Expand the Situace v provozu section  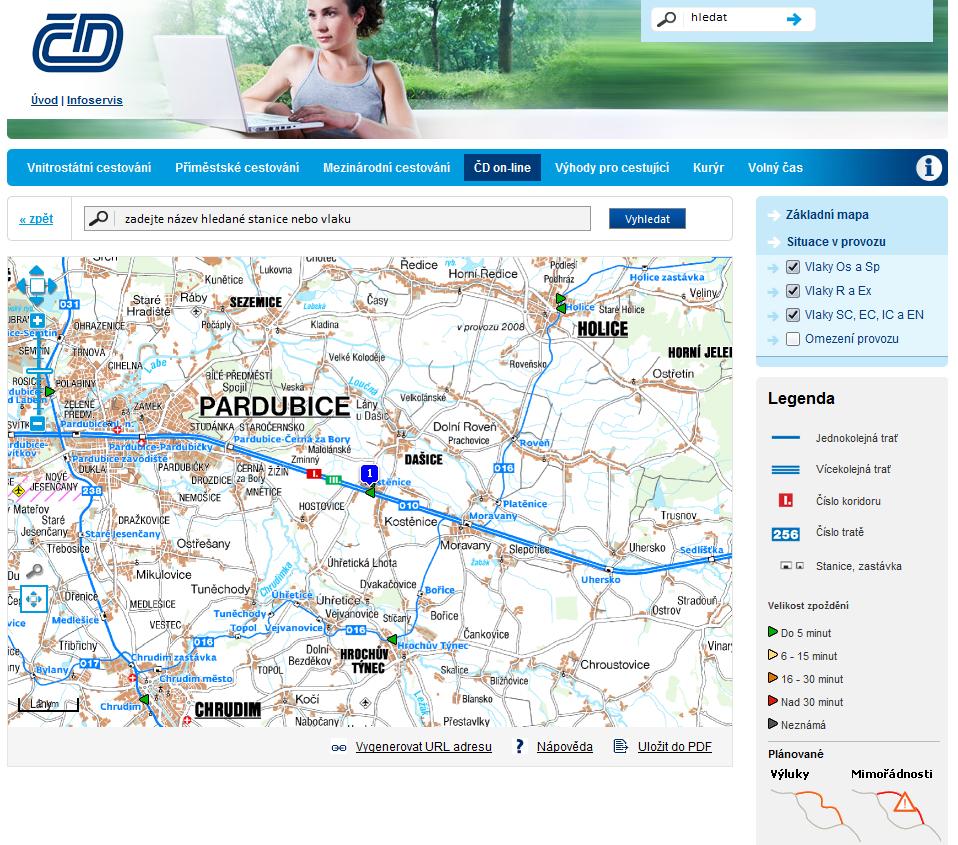click(835, 242)
